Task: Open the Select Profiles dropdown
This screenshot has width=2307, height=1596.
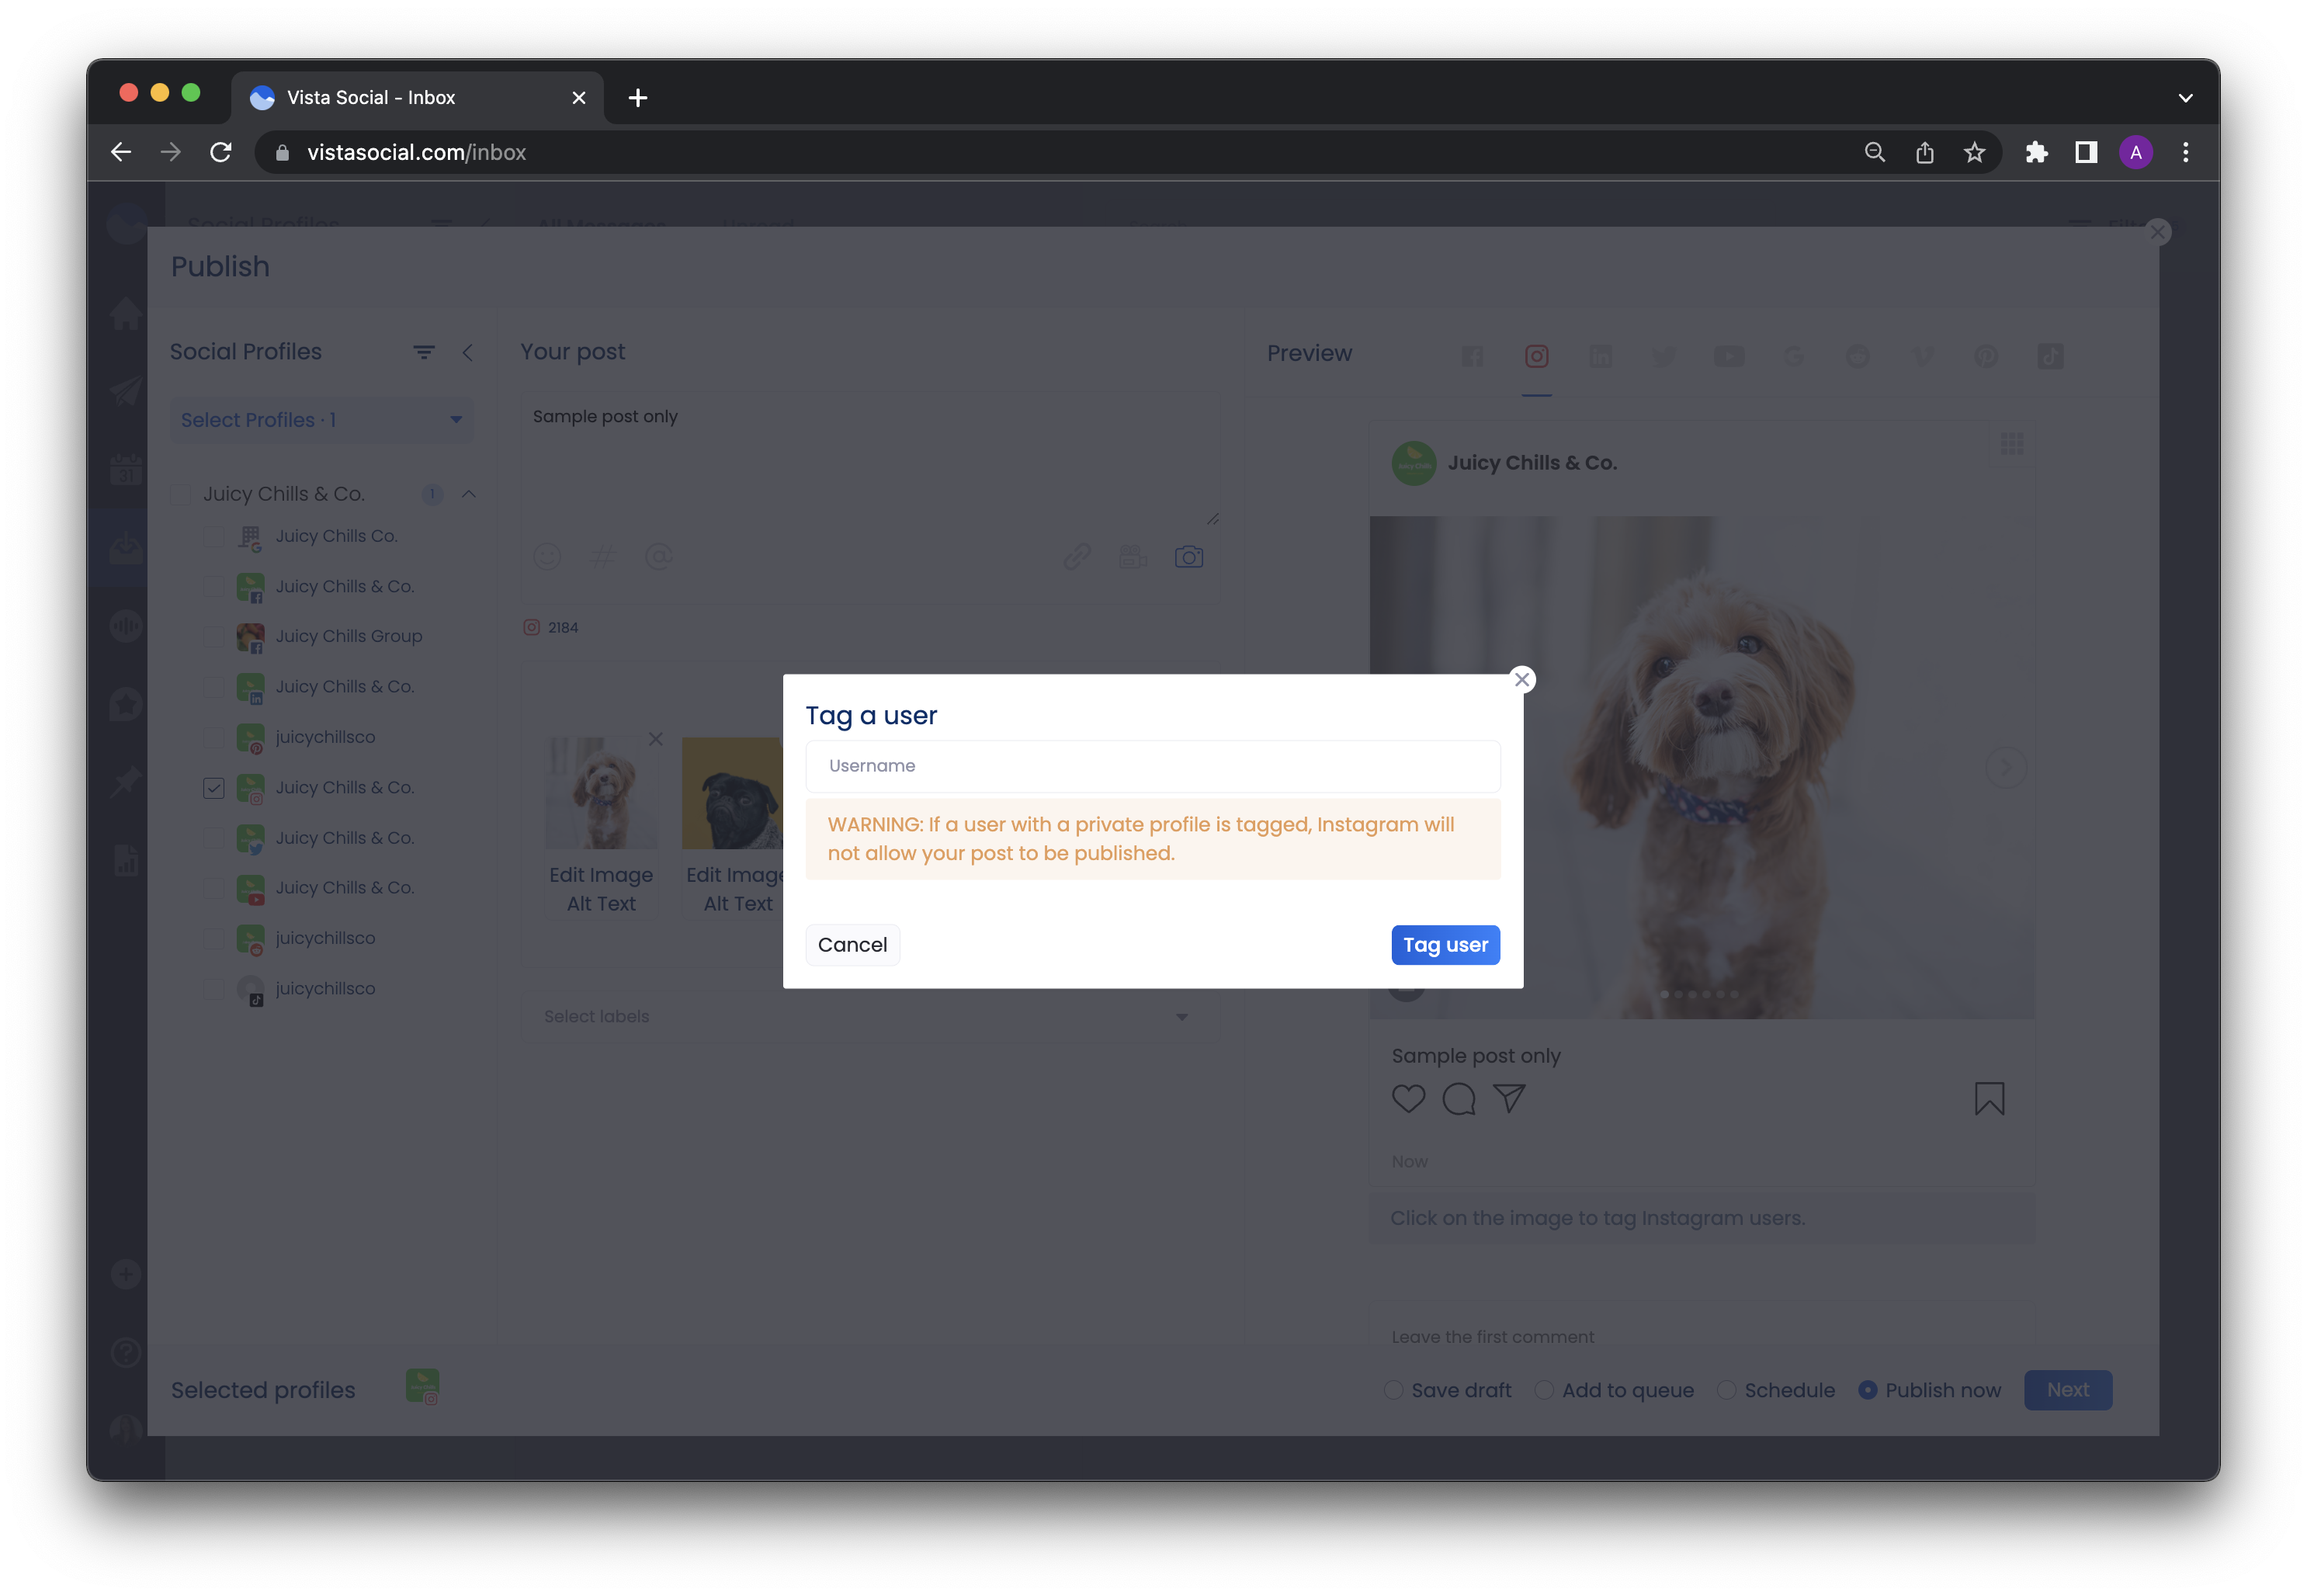Action: [x=321, y=420]
